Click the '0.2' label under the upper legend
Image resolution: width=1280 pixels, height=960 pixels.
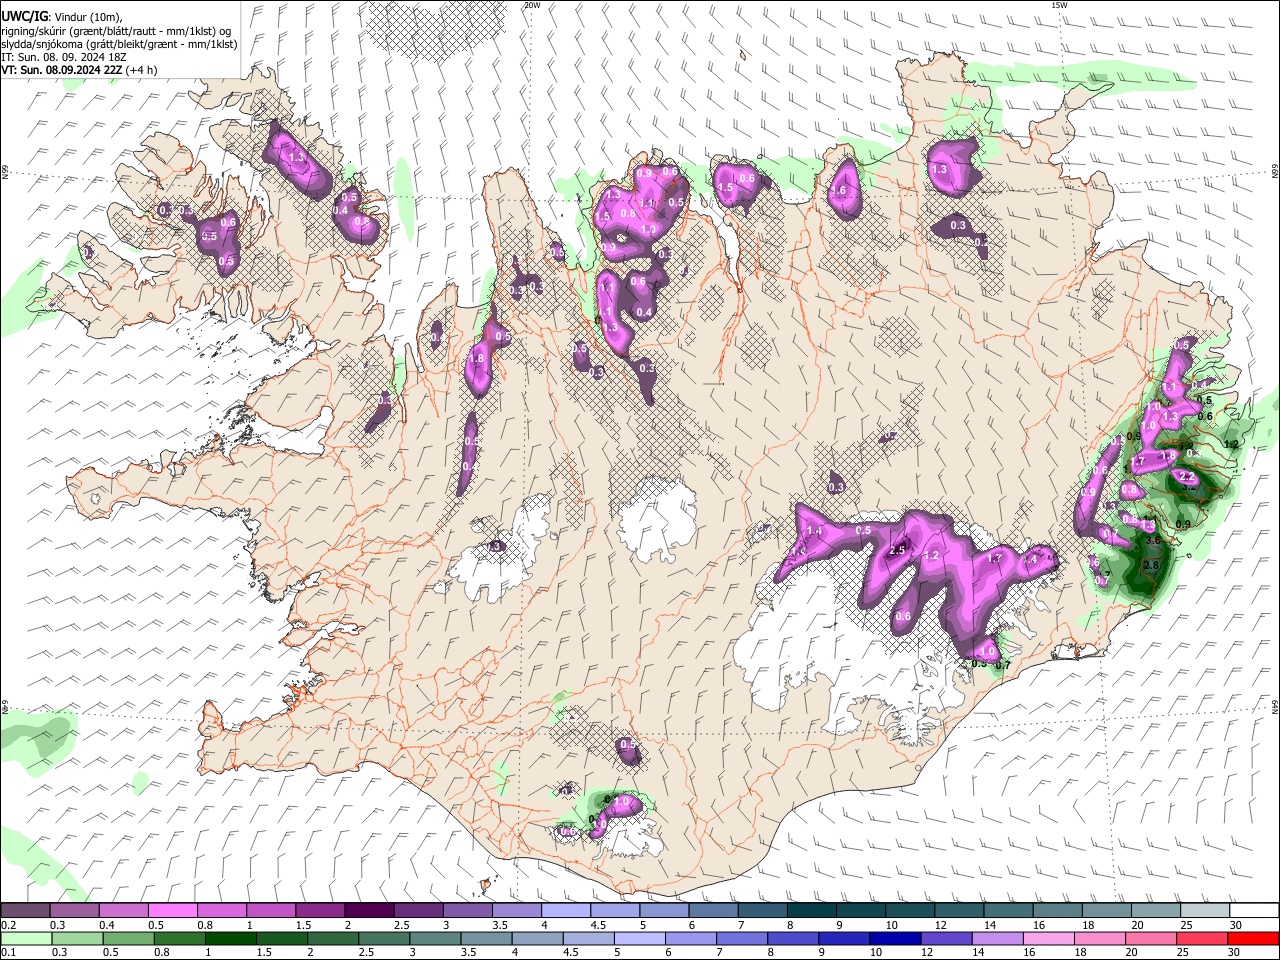click(8, 925)
